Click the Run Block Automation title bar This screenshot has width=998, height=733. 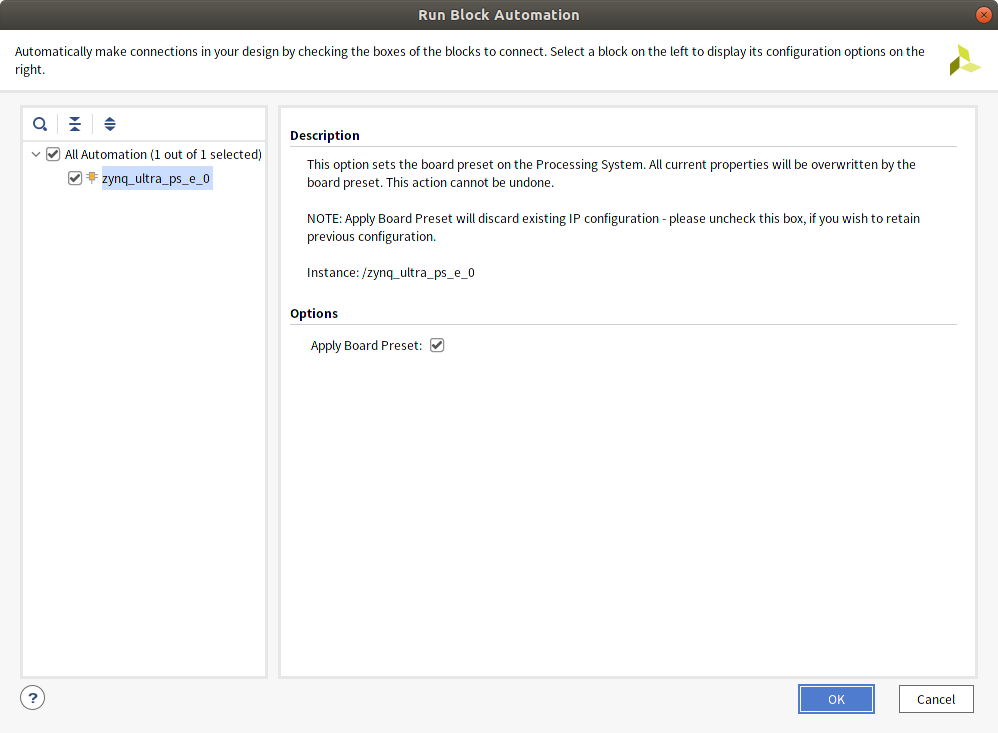click(x=499, y=15)
